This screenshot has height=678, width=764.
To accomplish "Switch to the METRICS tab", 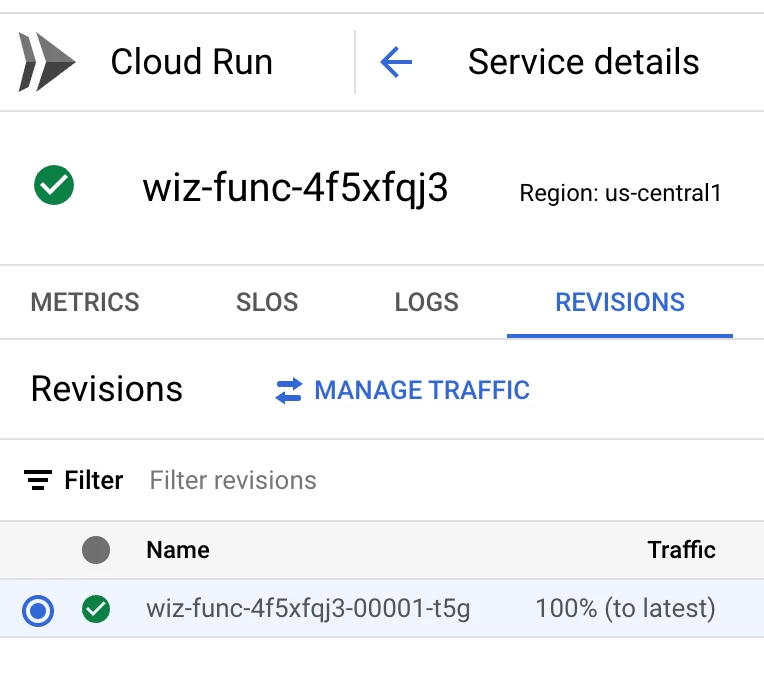I will 85,302.
